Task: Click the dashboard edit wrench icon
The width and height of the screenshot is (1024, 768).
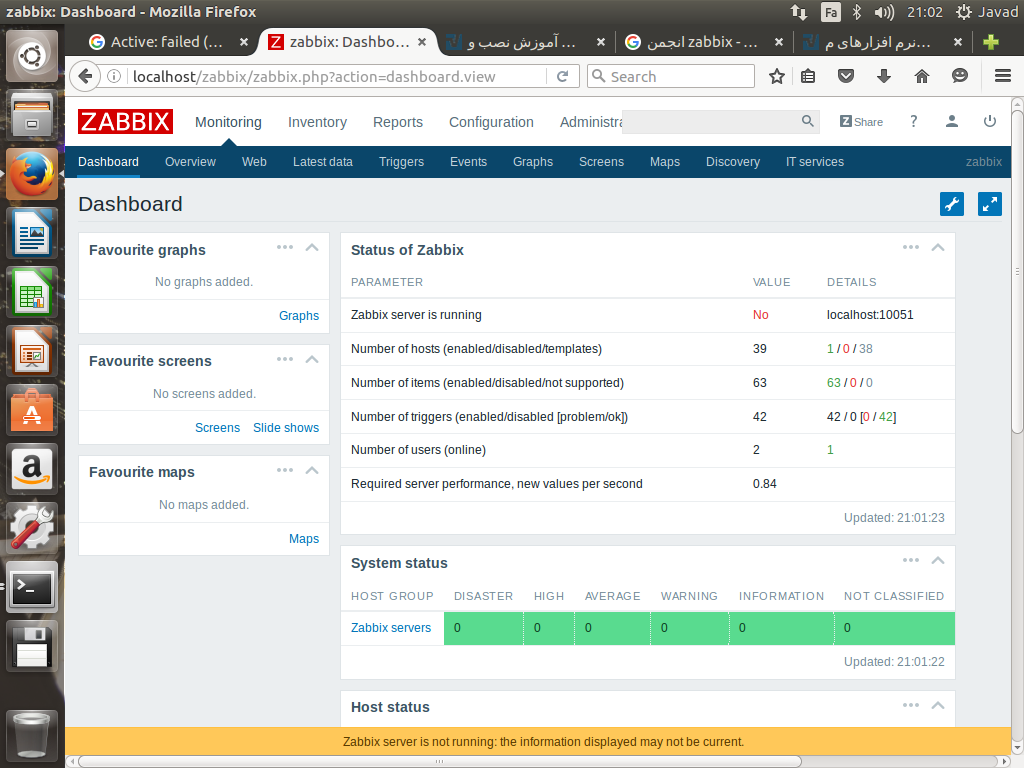Action: (x=951, y=204)
